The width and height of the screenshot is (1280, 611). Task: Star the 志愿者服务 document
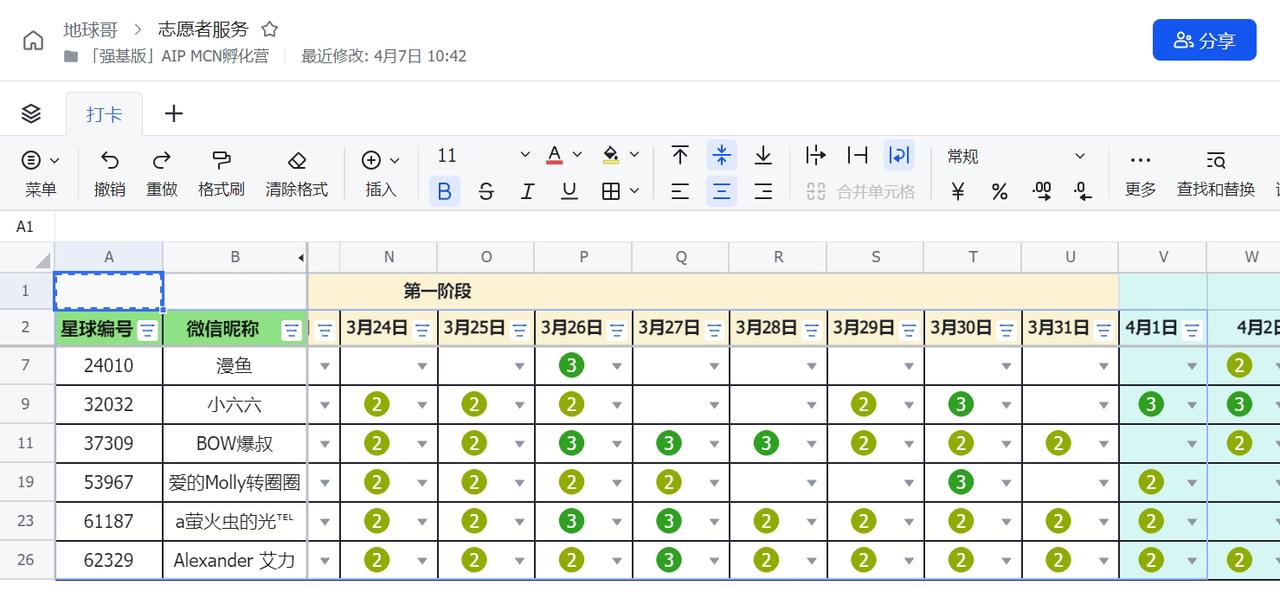click(x=269, y=29)
